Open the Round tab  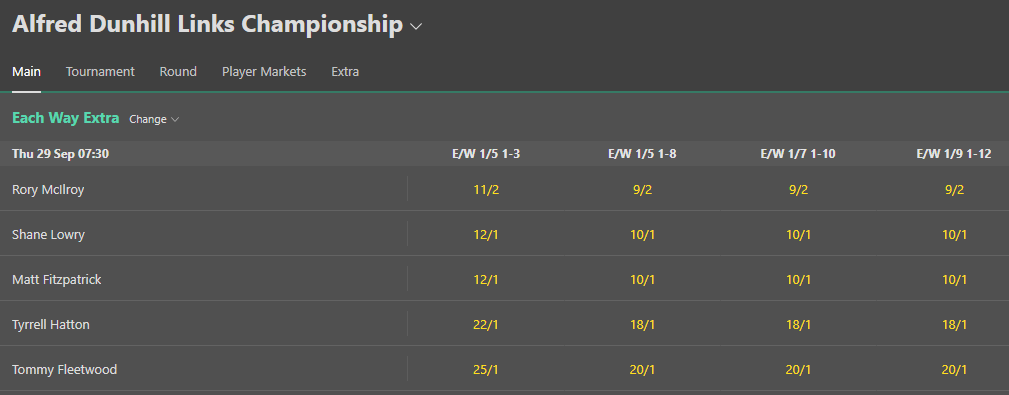[178, 71]
